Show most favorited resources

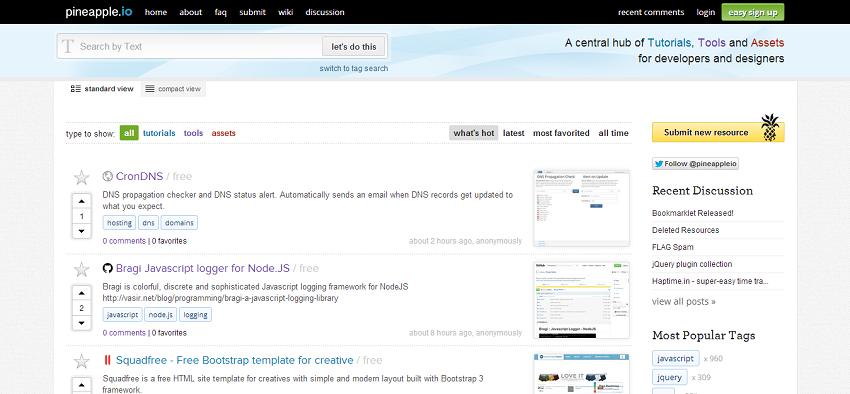(x=561, y=133)
